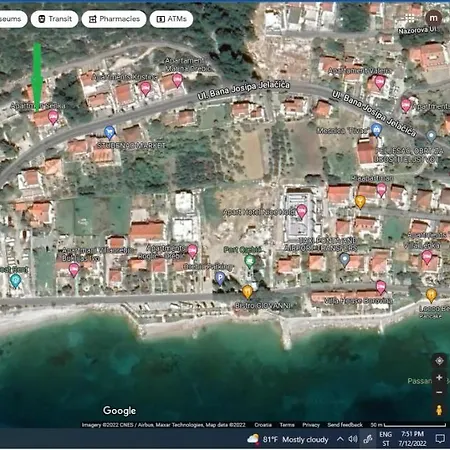Click the STUBENCO MARKET shopping cart pin
450x450 pixels.
click(109, 132)
